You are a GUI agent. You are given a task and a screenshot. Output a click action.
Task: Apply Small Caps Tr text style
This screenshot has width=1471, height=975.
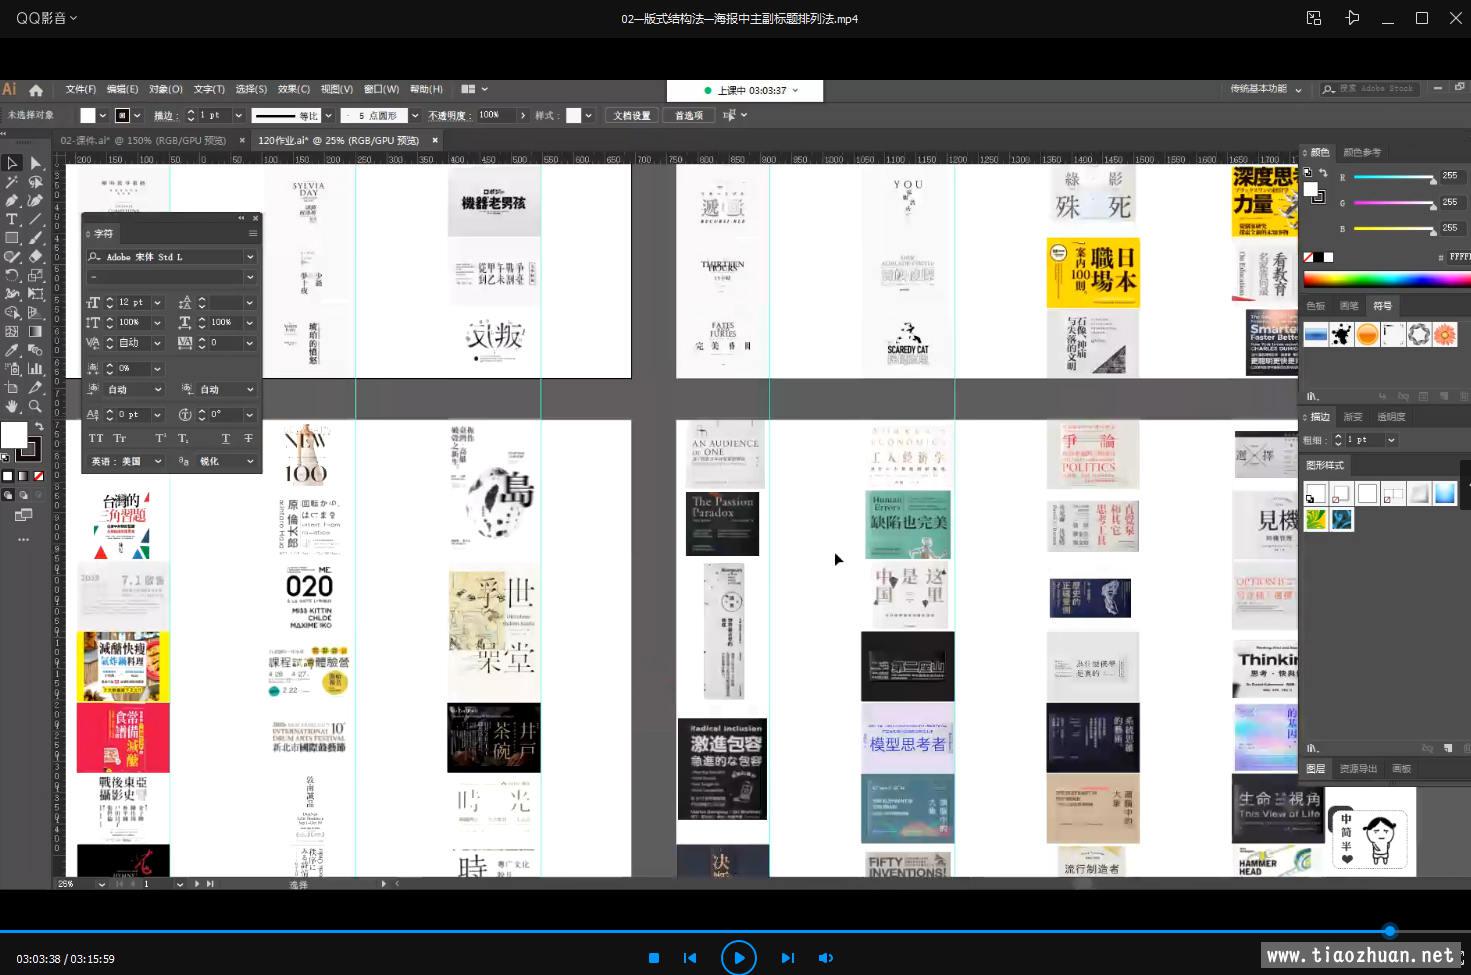click(120, 438)
